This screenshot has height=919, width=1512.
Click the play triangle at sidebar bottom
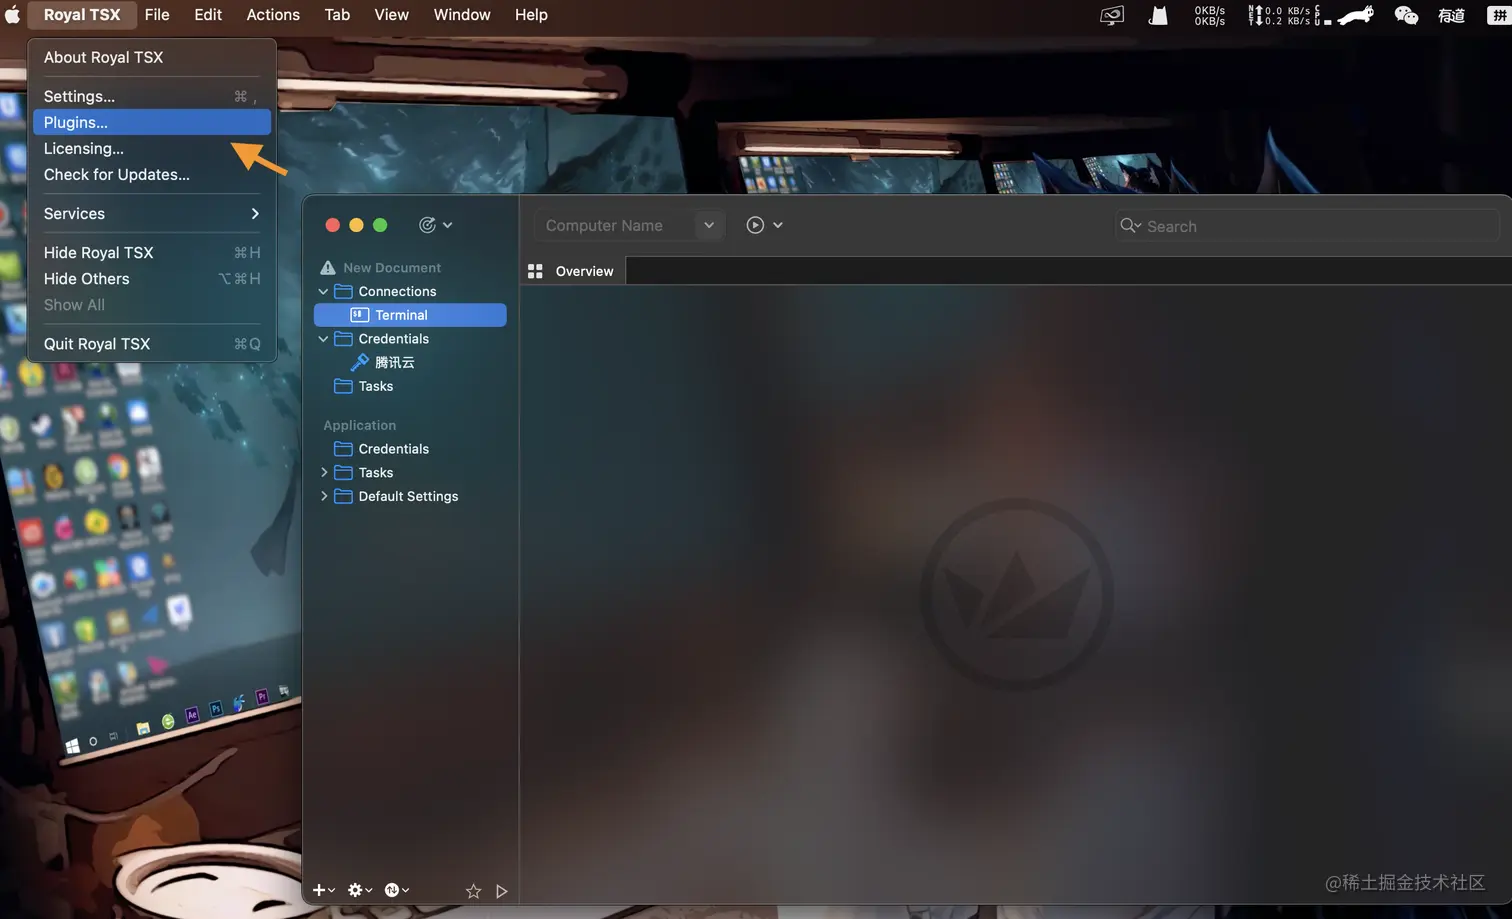tap(502, 891)
